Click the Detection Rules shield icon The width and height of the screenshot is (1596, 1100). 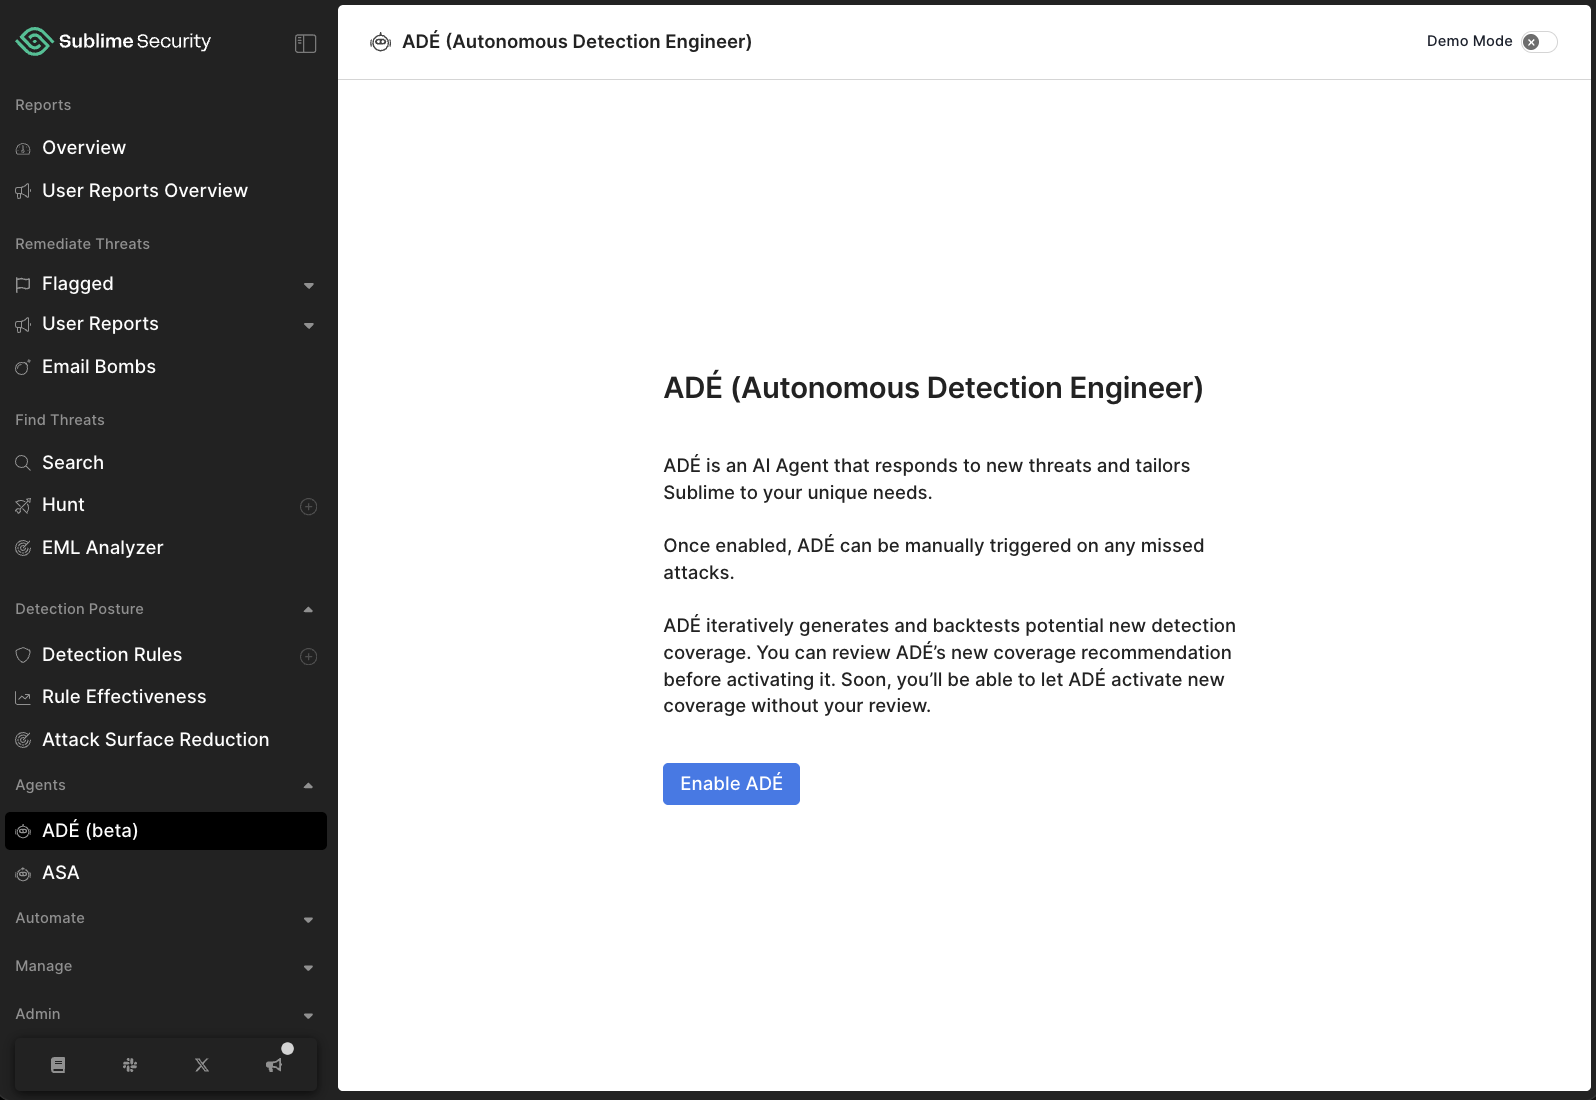23,655
